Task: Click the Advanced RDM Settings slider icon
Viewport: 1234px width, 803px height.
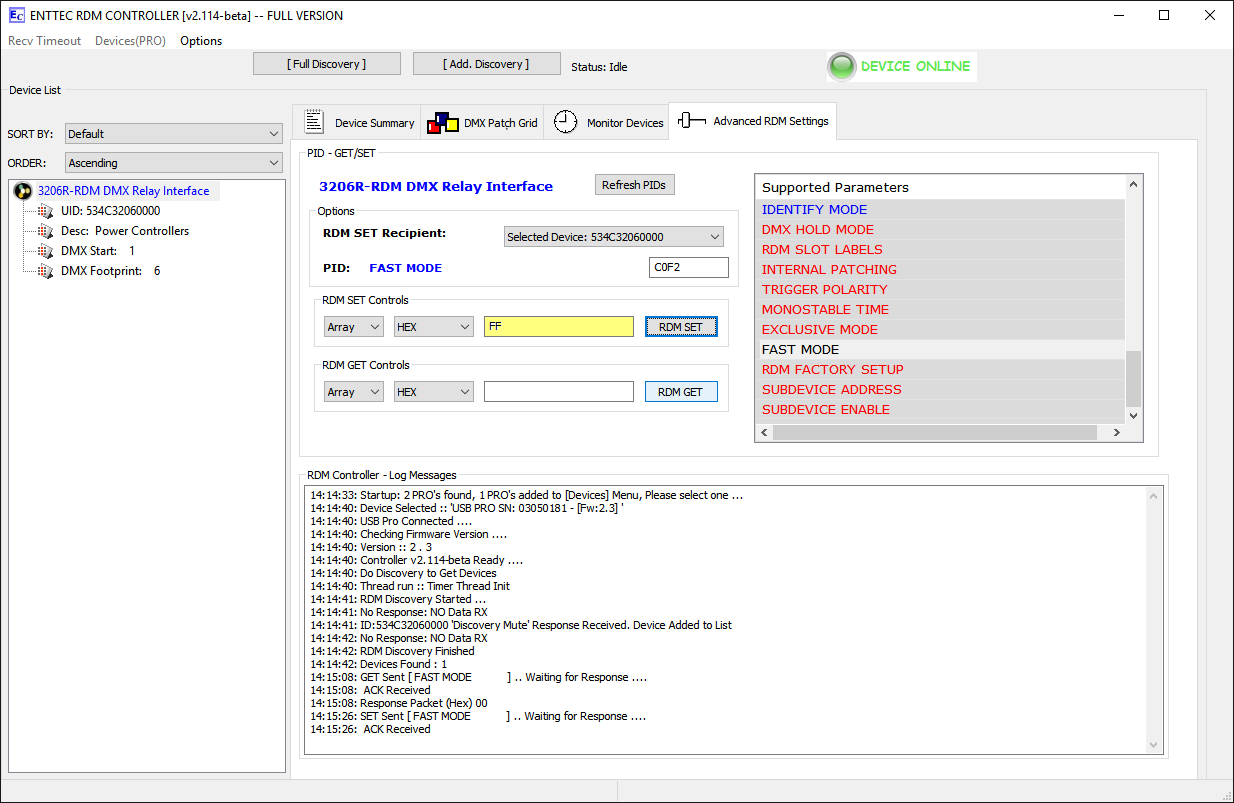Action: 692,121
